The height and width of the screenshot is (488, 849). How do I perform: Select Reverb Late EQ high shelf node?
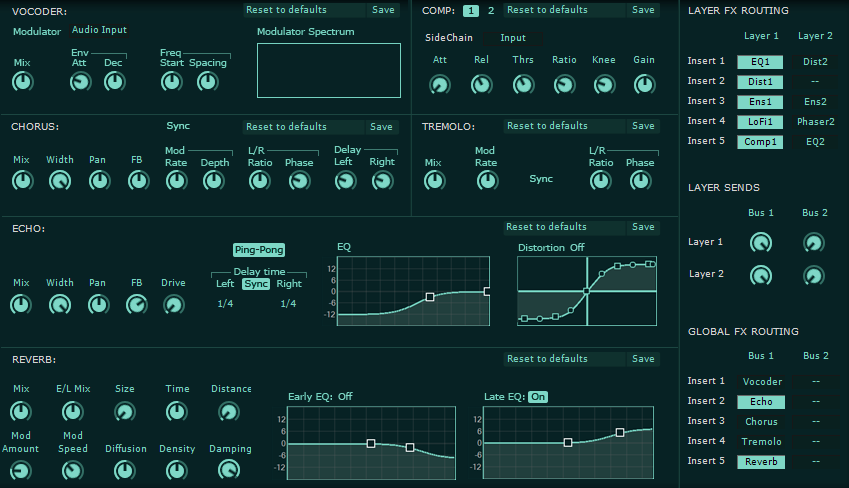click(620, 432)
